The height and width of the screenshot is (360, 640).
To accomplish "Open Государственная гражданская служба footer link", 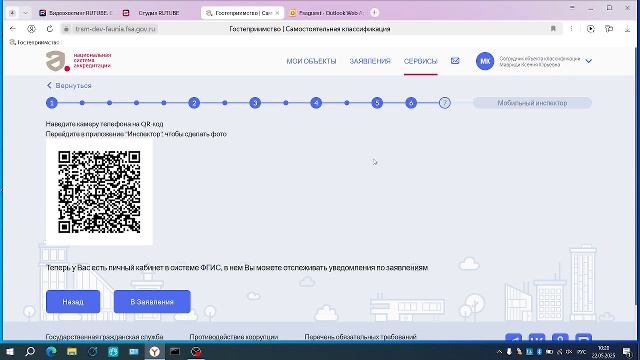I will [104, 337].
